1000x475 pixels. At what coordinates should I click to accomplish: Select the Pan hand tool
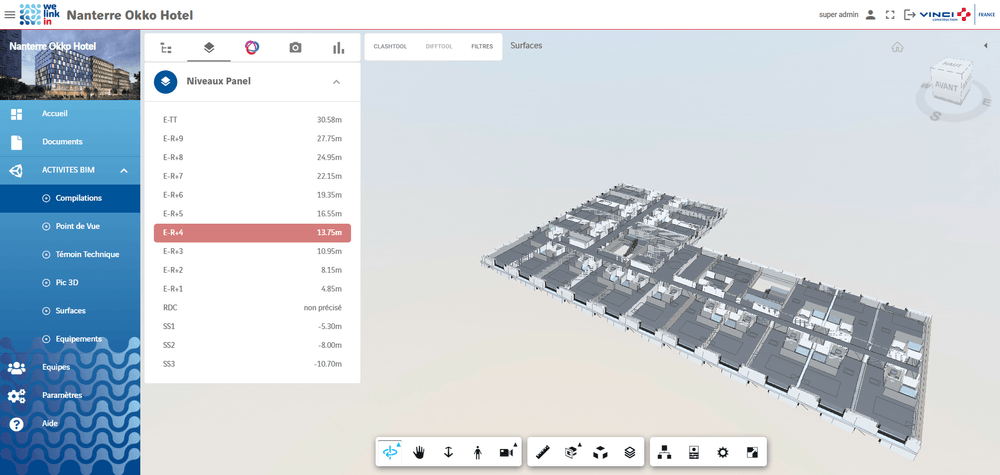[419, 452]
